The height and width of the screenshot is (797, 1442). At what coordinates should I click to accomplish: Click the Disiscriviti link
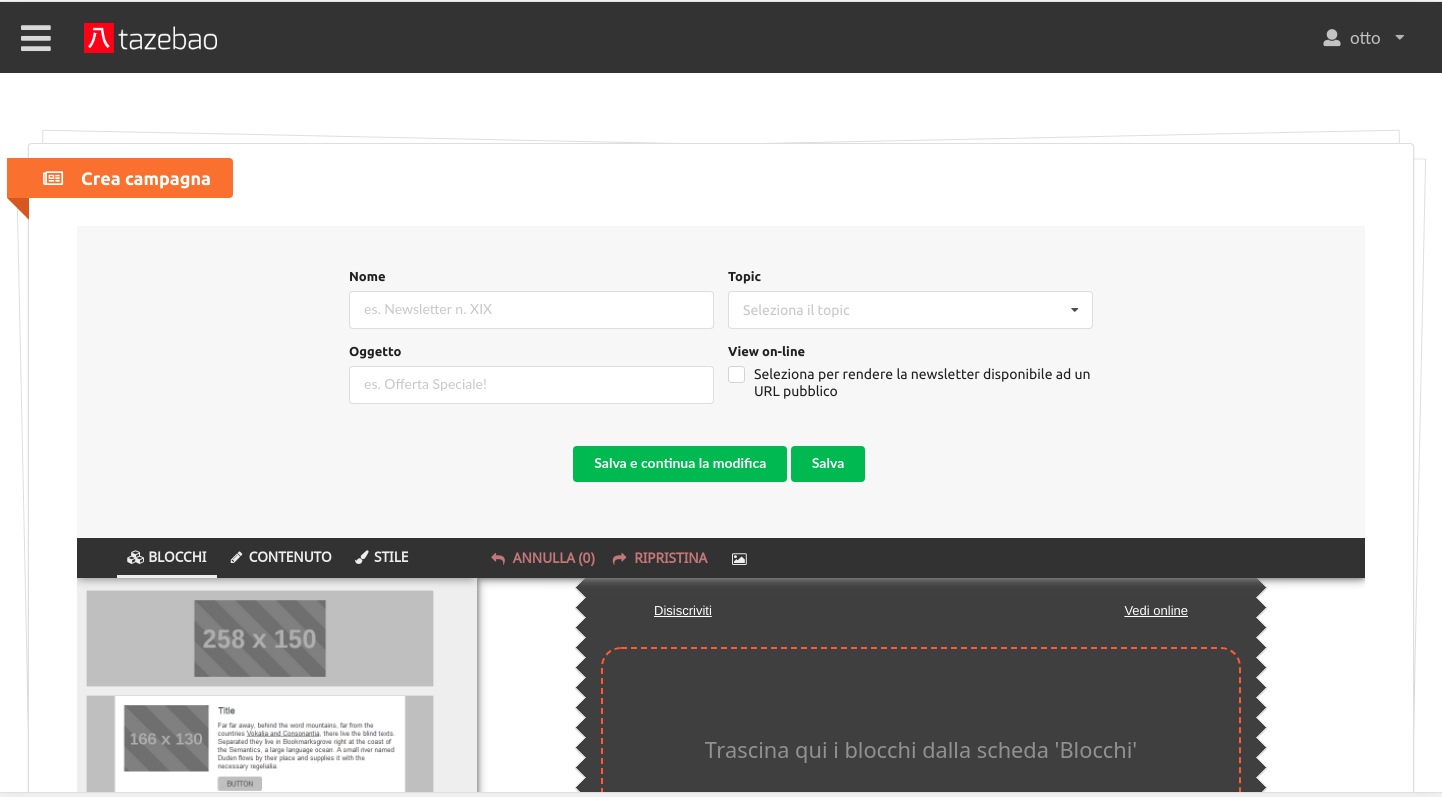coord(683,610)
